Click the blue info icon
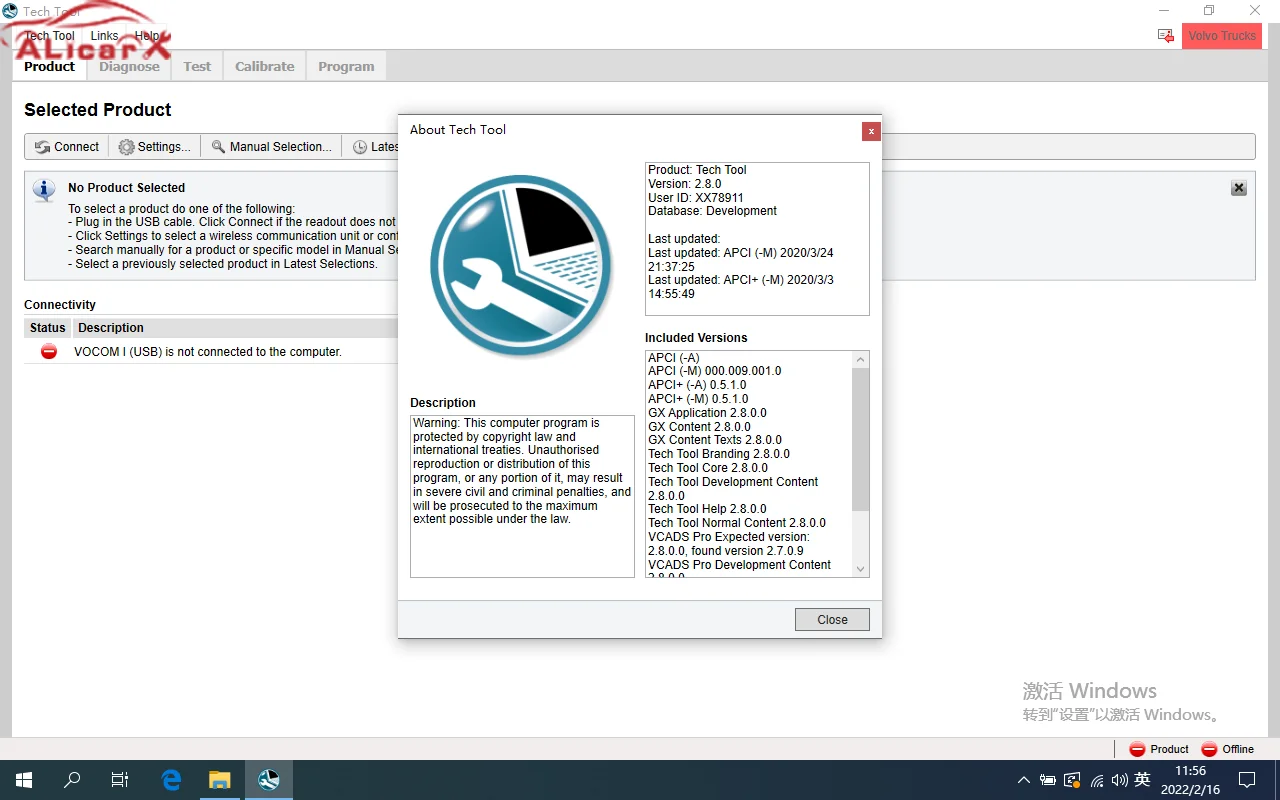Screen dimensions: 1280x800 point(44,190)
